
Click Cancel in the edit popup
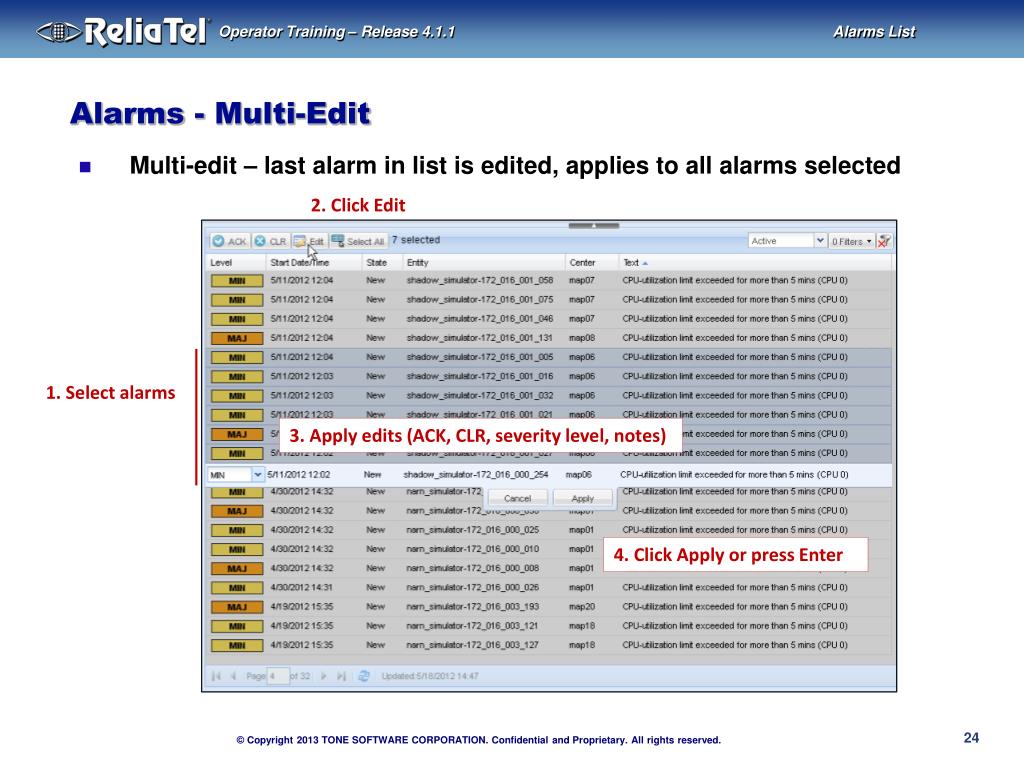tap(517, 498)
